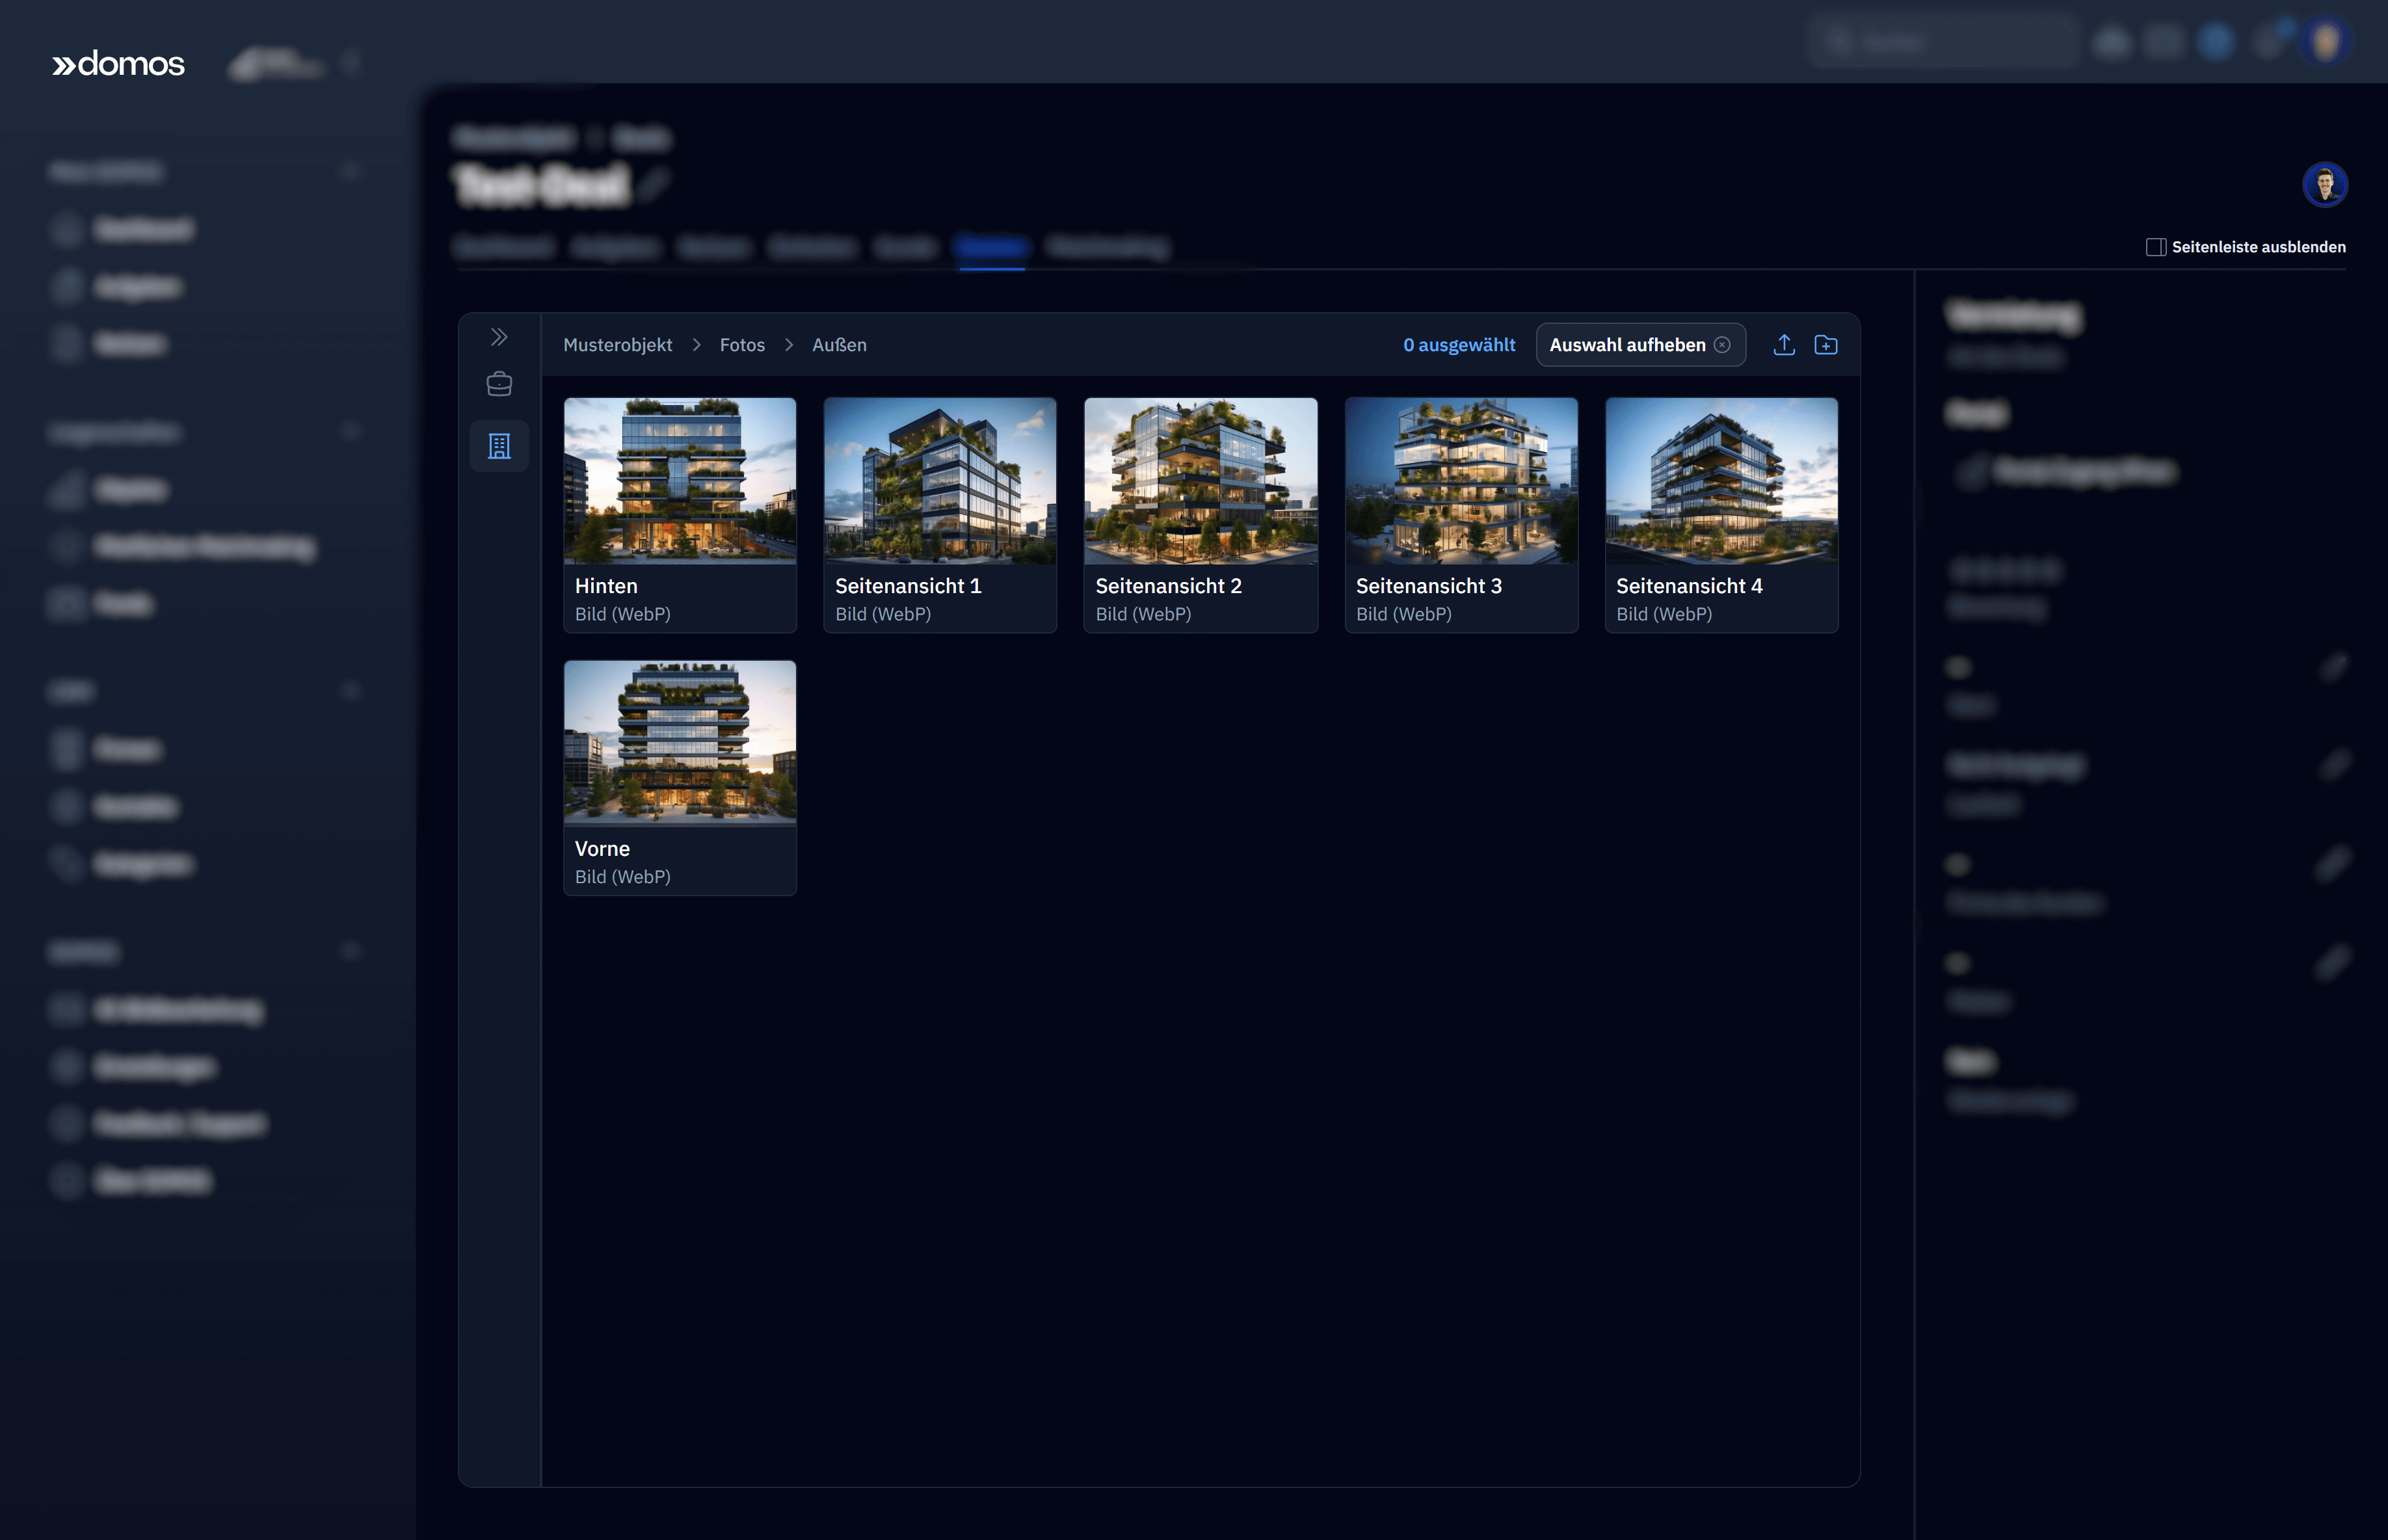Image resolution: width=2388 pixels, height=1540 pixels.
Task: Navigate to Musterobjekt in breadcrumb
Action: (x=617, y=345)
